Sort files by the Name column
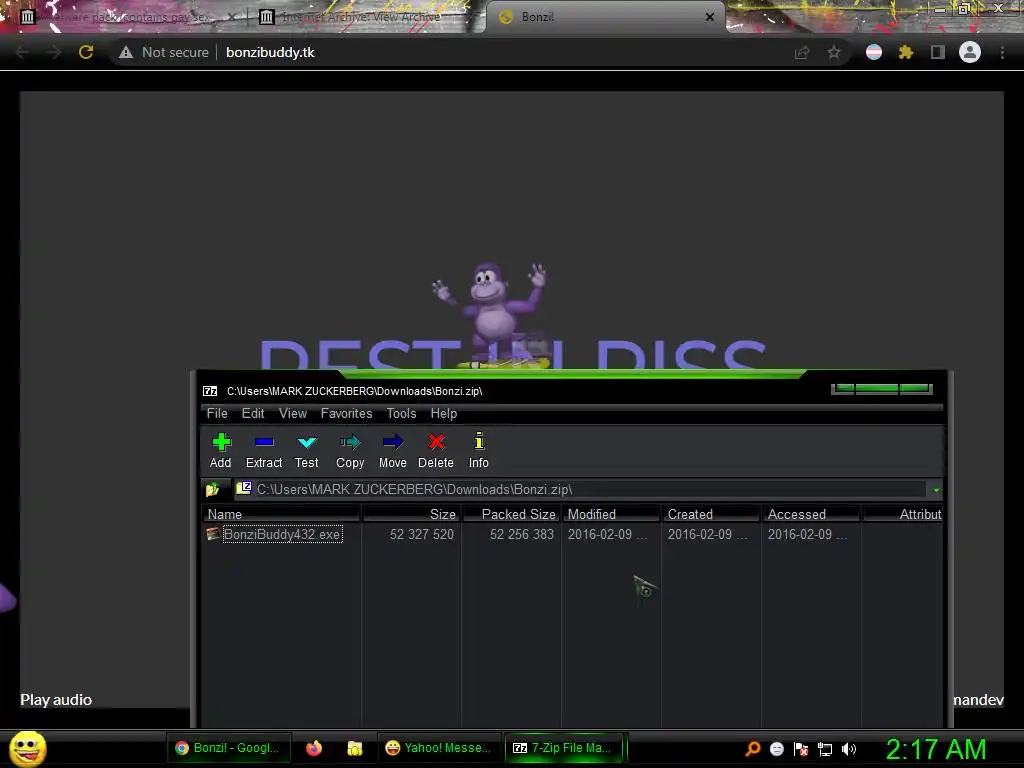This screenshot has height=768, width=1024. click(281, 514)
